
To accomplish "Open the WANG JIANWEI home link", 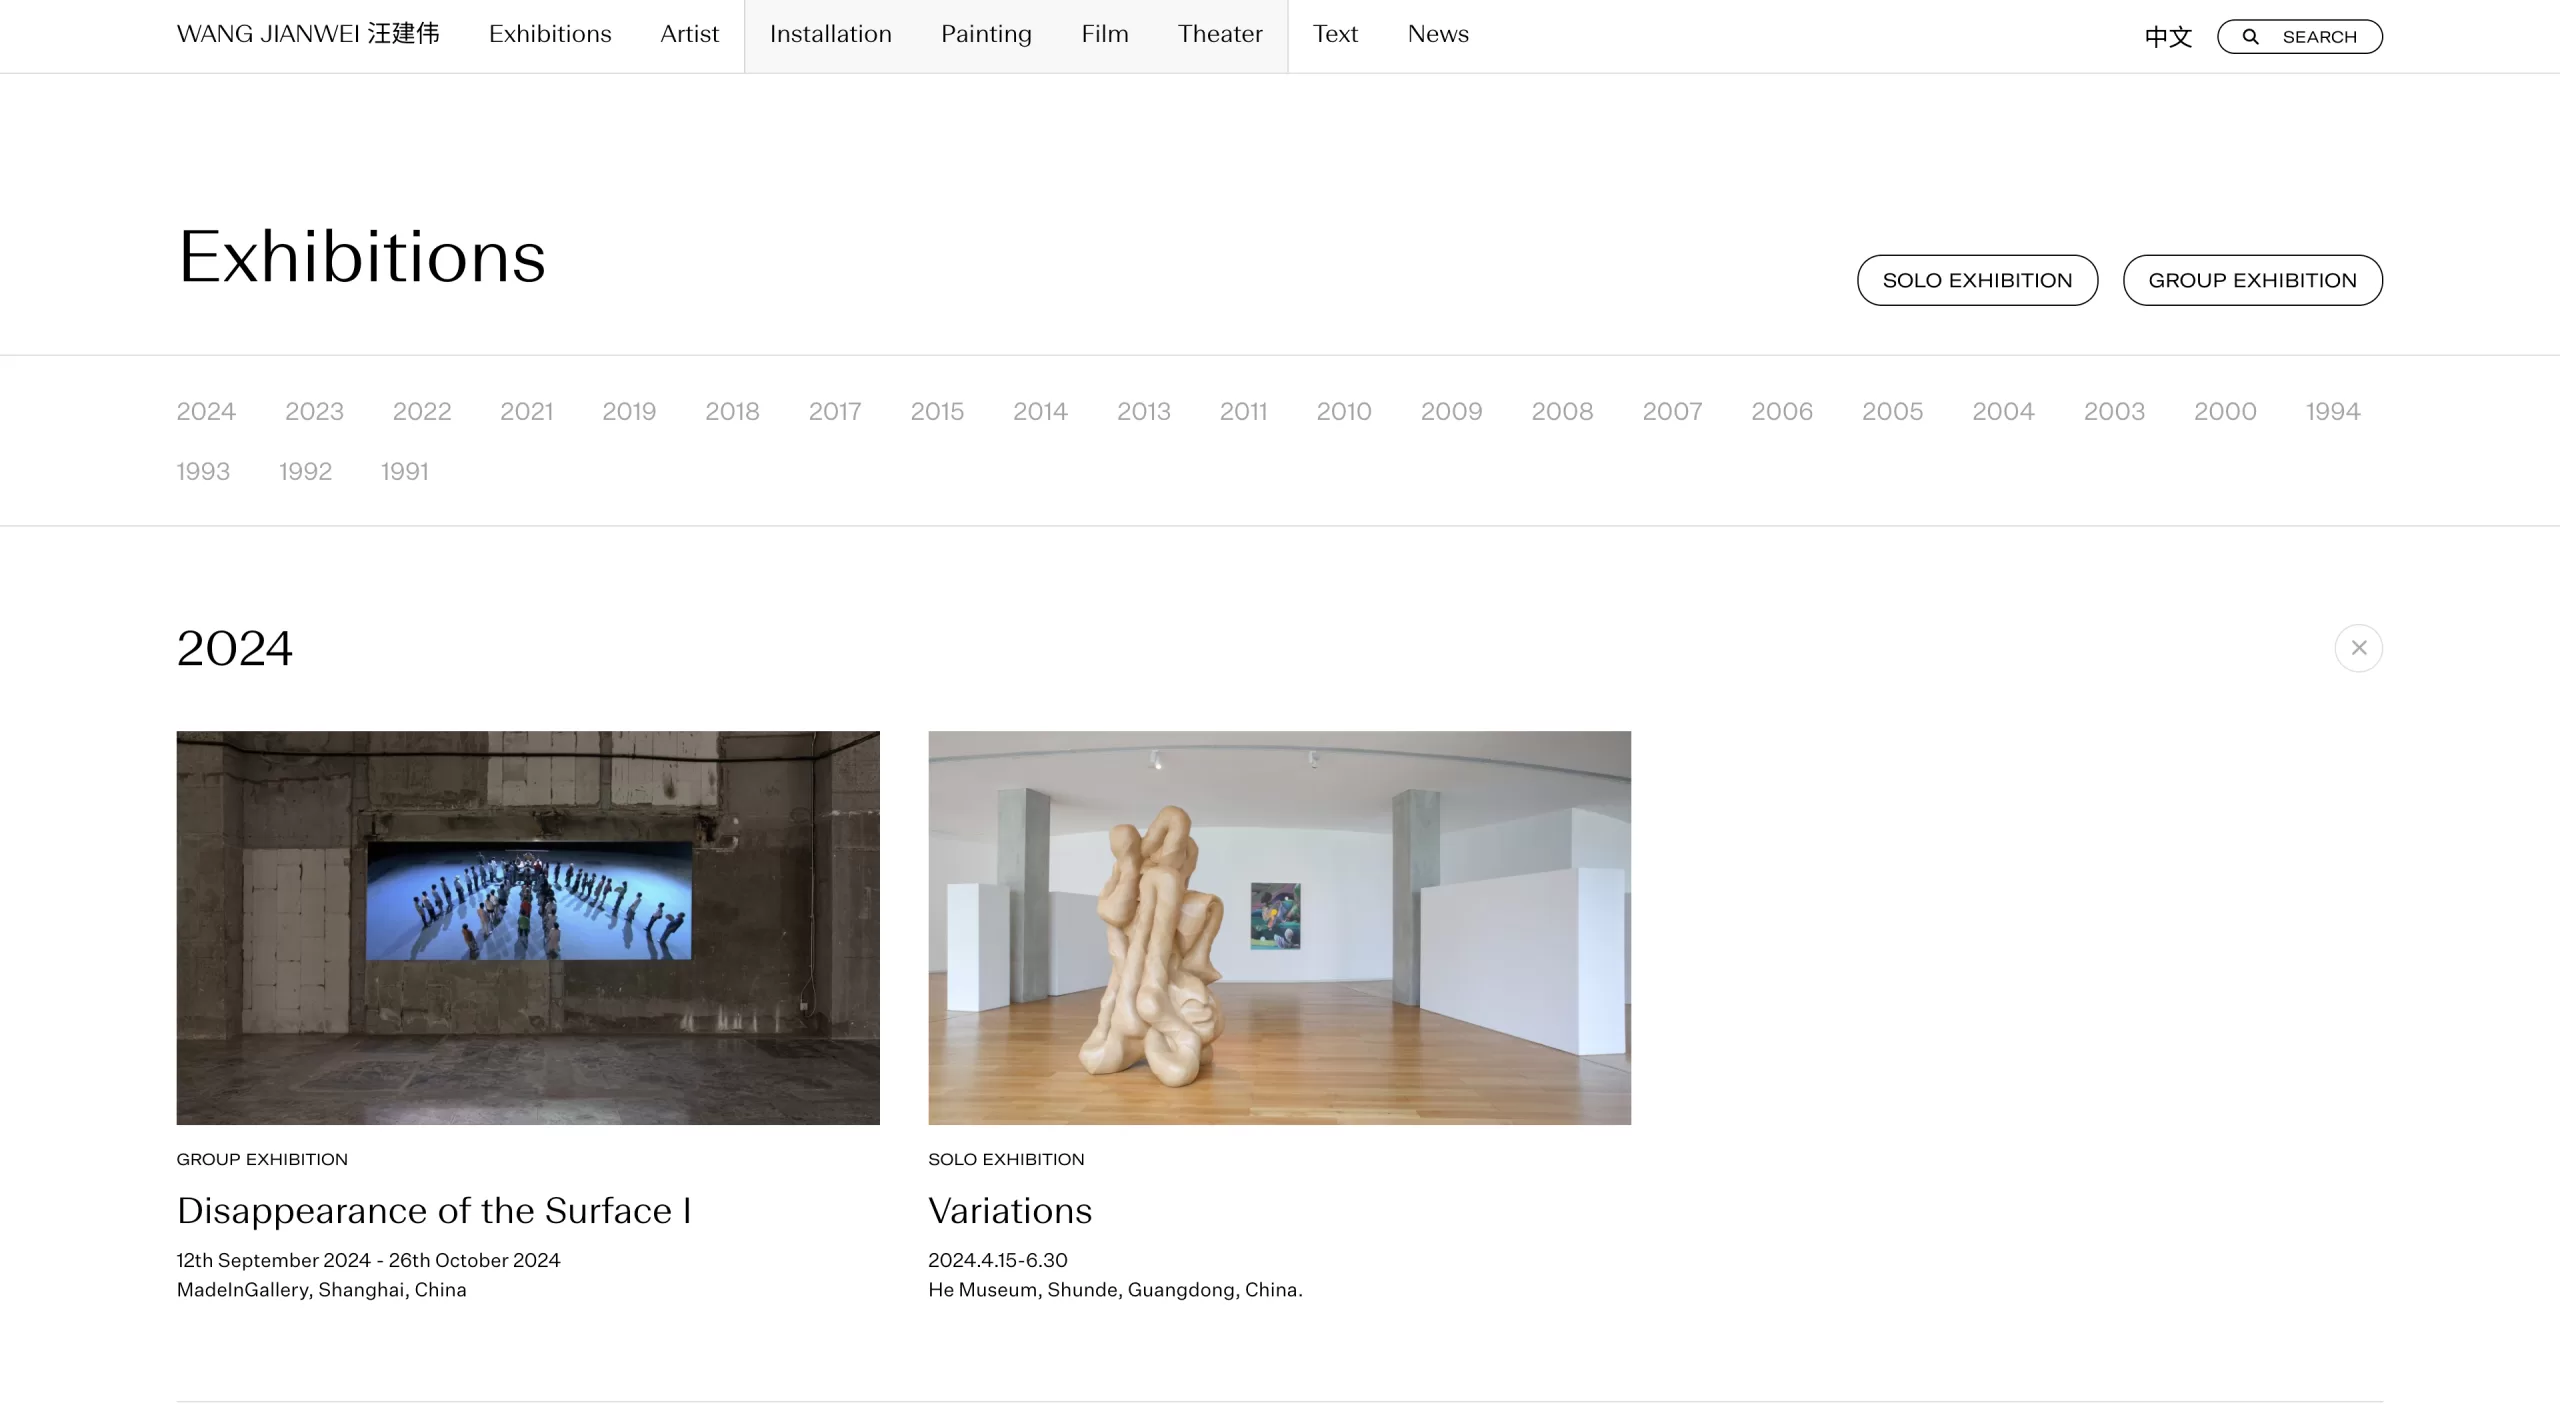I will click(x=308, y=34).
